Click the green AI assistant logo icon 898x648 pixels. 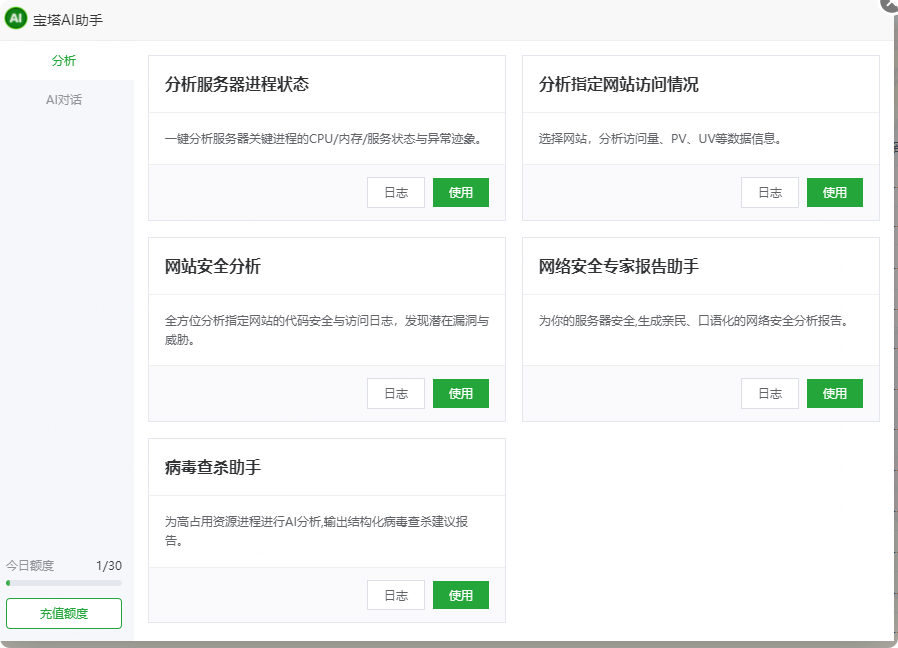[14, 17]
